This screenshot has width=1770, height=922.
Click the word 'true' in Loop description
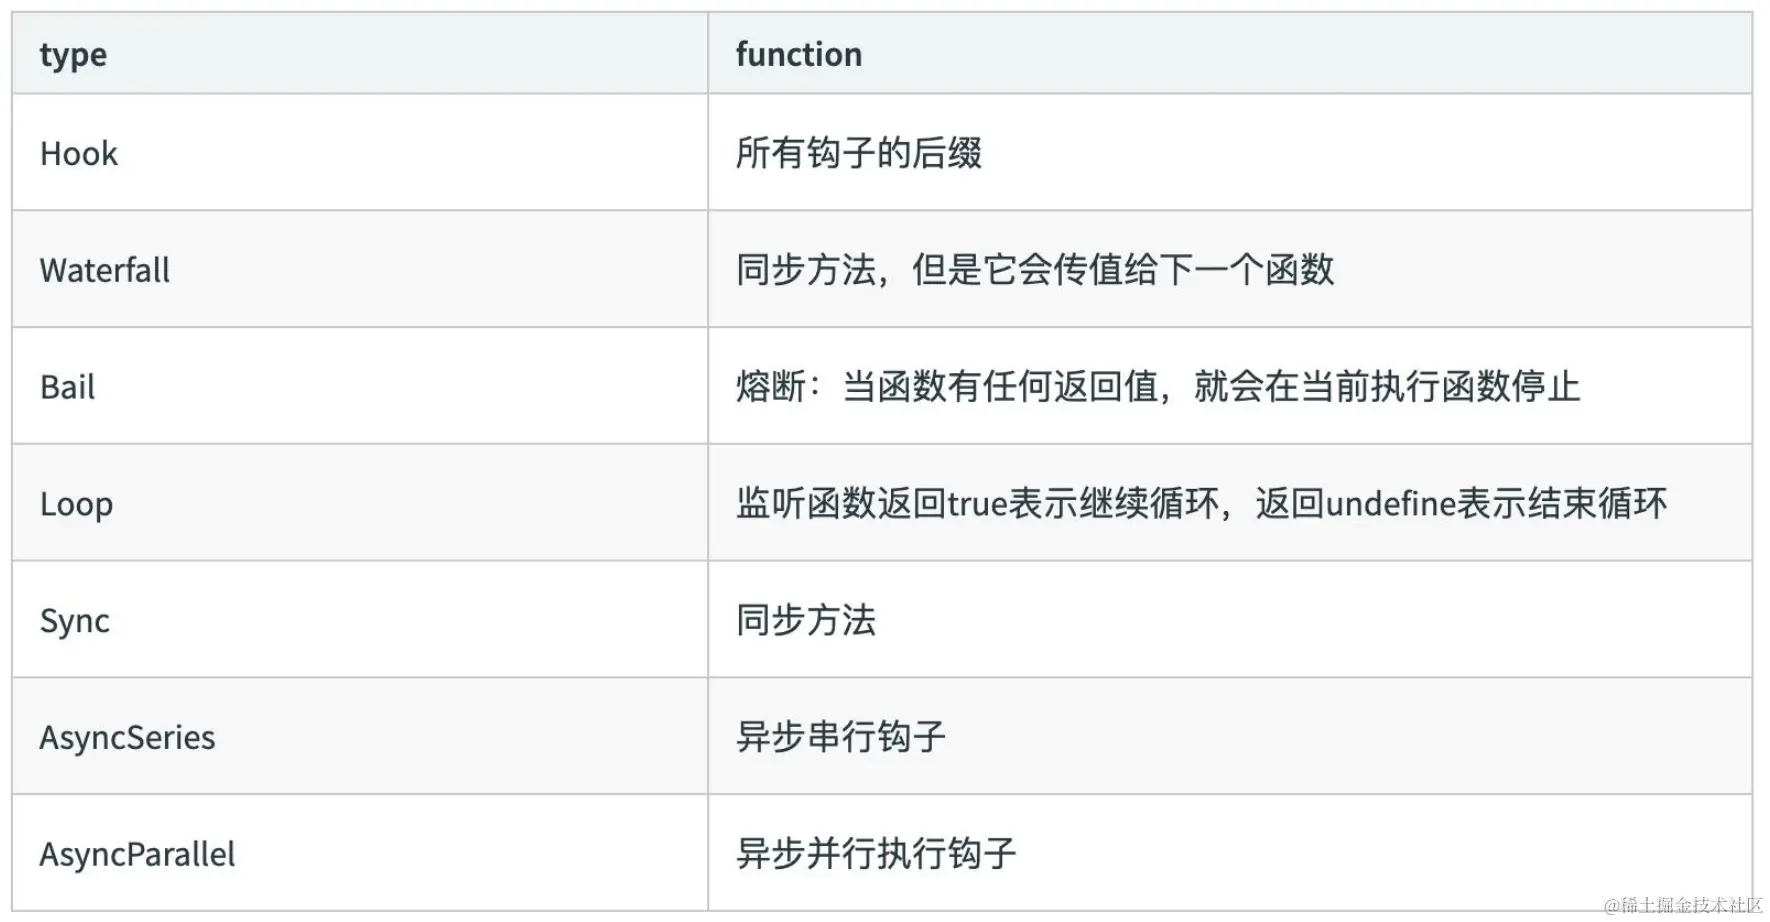click(x=977, y=503)
